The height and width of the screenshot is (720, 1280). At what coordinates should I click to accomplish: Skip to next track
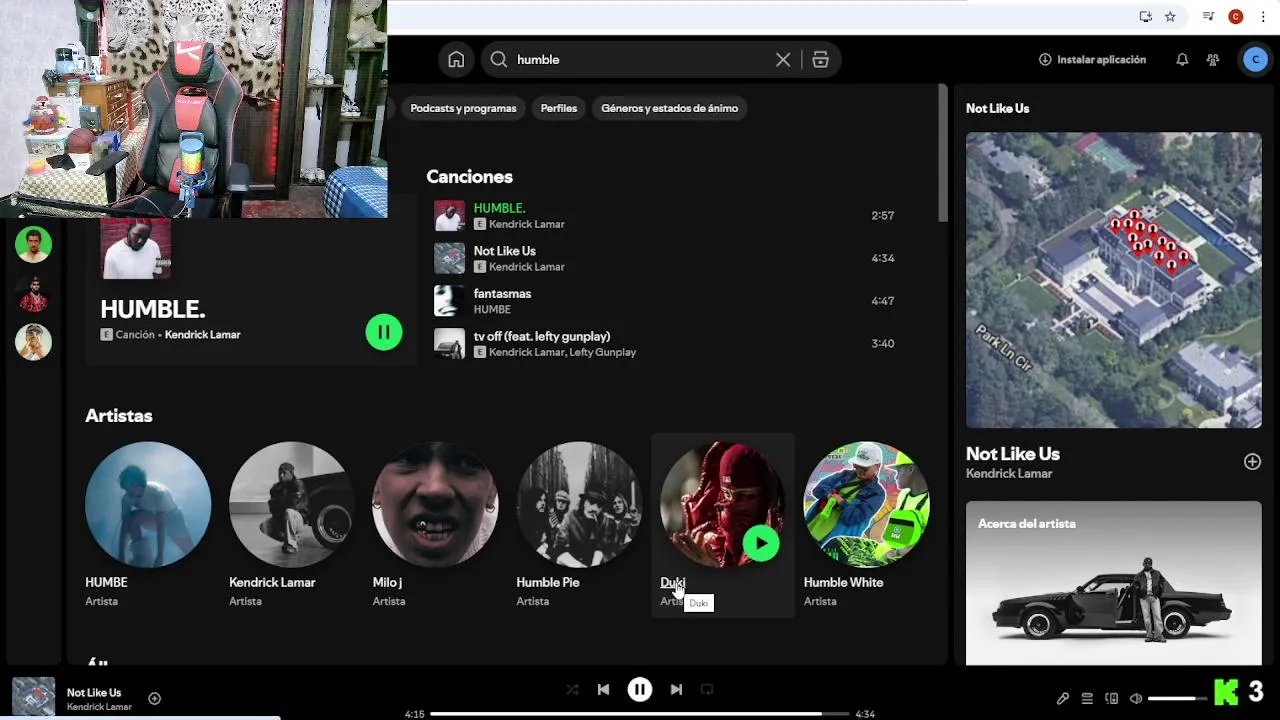(x=676, y=689)
